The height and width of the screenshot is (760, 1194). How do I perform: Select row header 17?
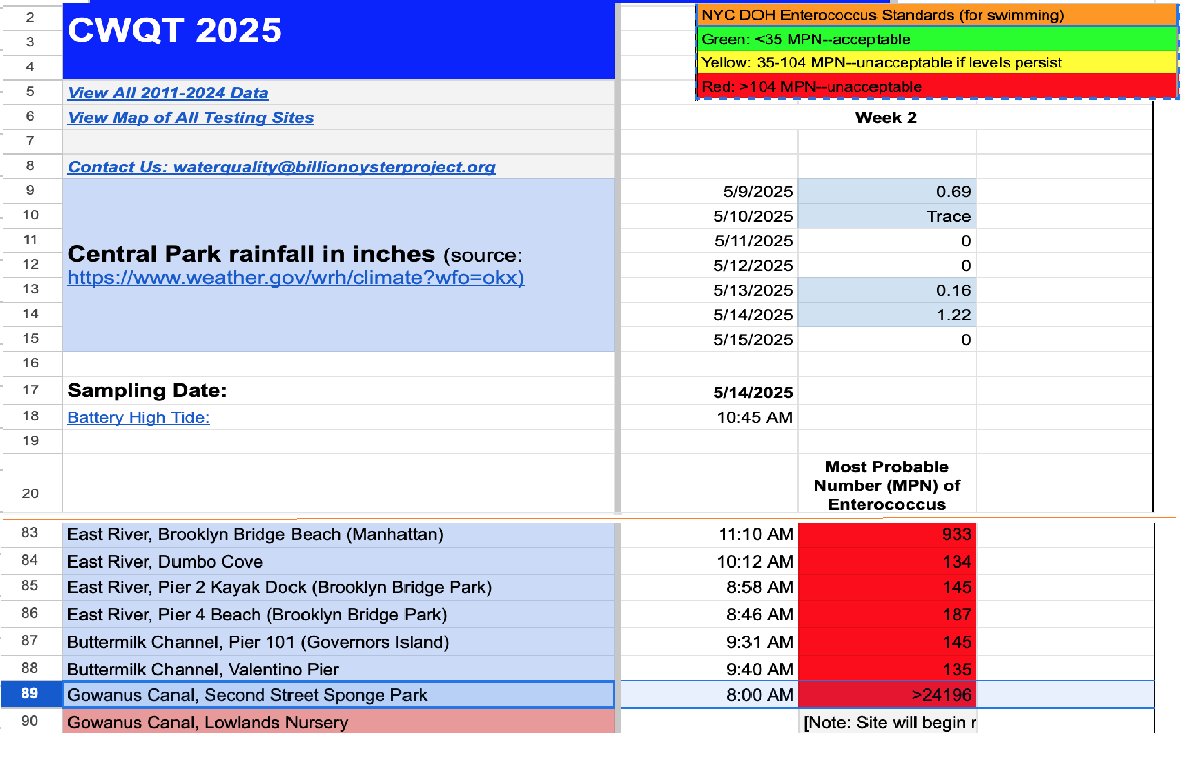[30, 390]
